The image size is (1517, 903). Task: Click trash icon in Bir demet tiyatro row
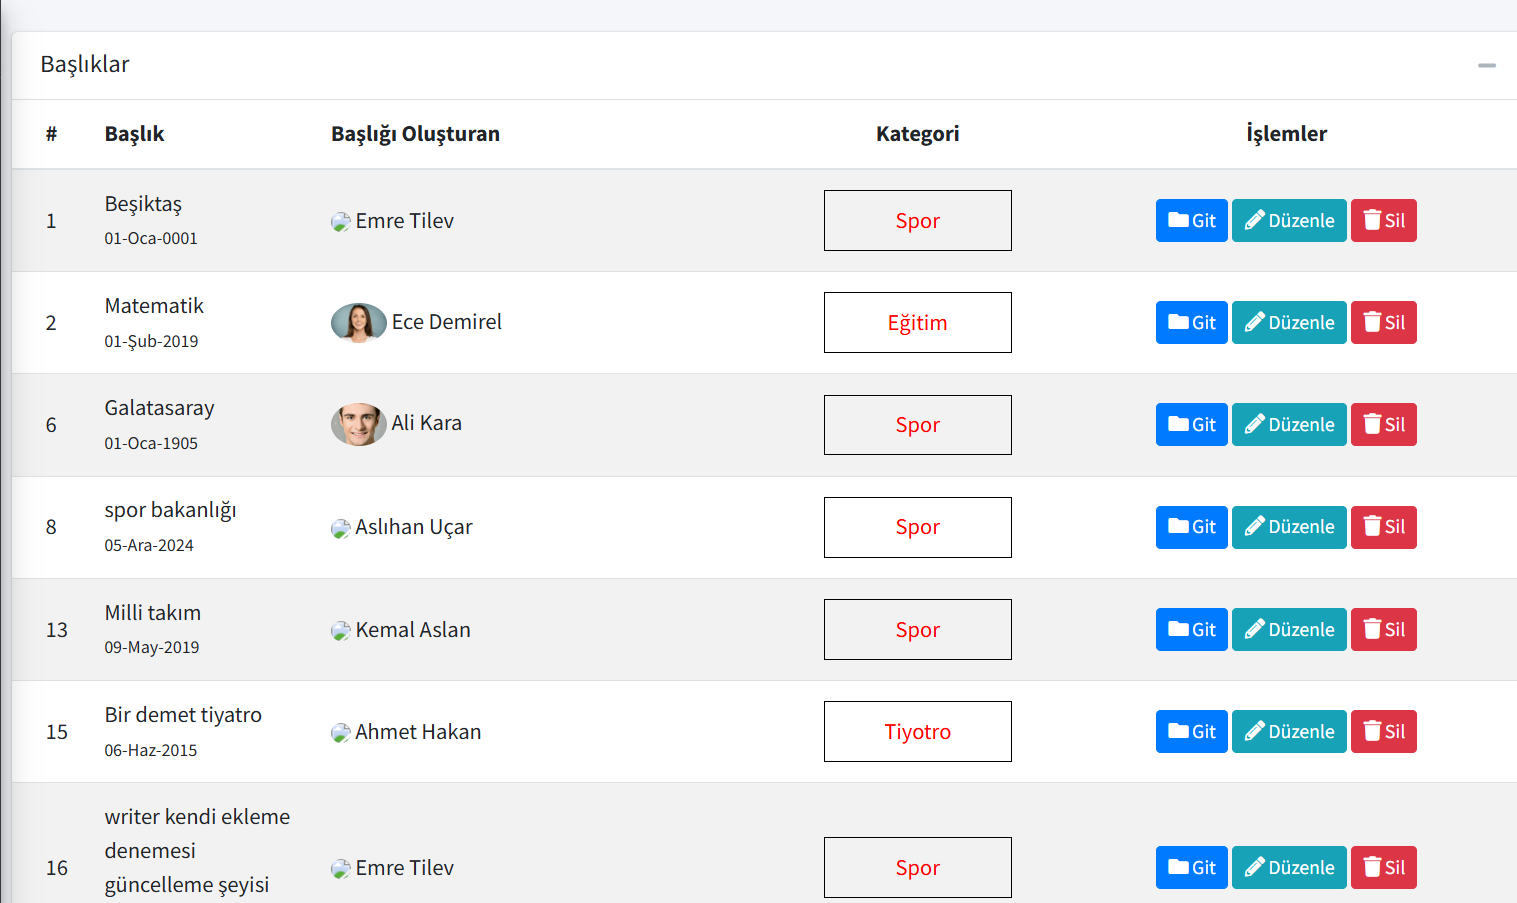[1372, 731]
